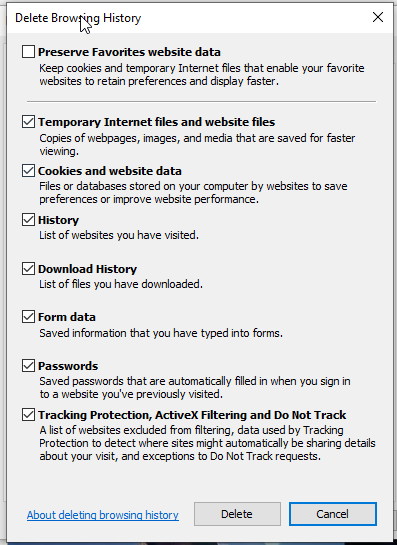Image resolution: width=397 pixels, height=545 pixels.
Task: Click the bold Form data label text
Action: 67,317
